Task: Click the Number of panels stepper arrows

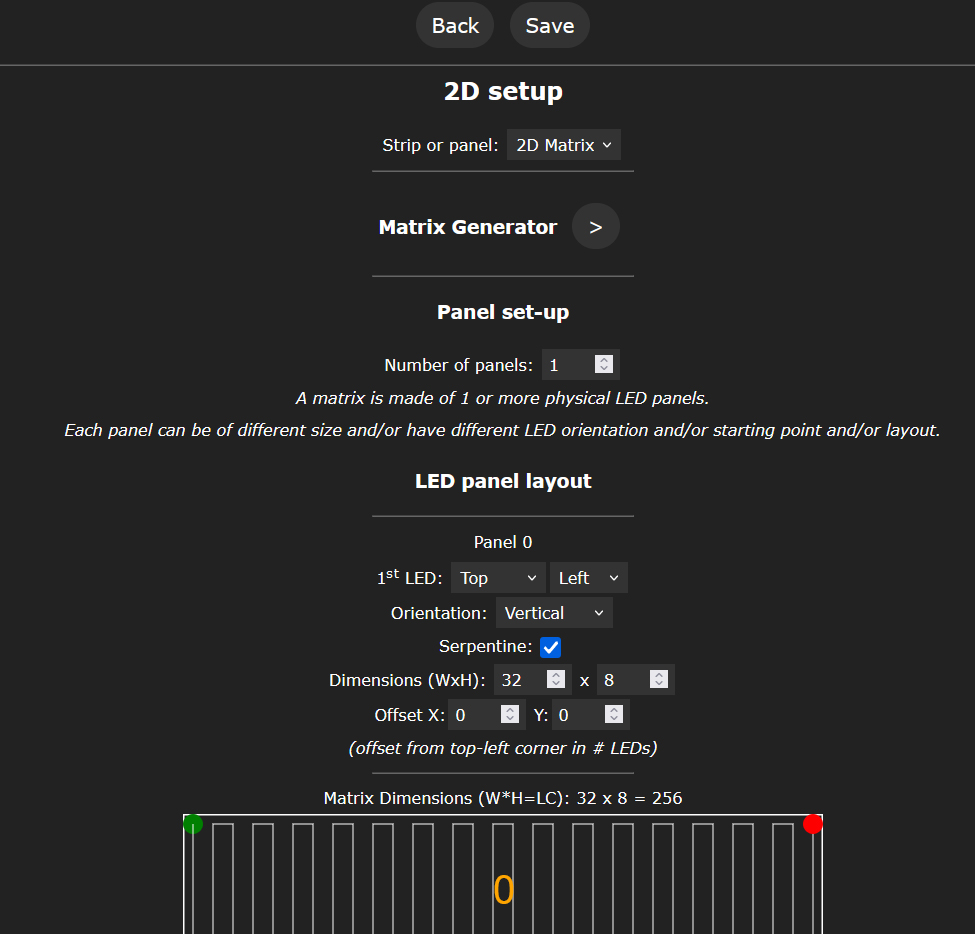Action: point(603,365)
